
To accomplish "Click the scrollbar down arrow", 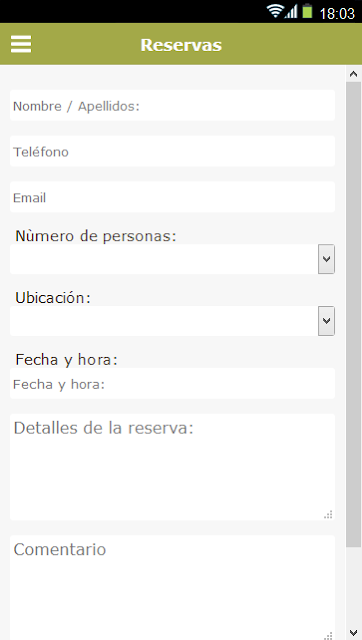I will point(353,632).
